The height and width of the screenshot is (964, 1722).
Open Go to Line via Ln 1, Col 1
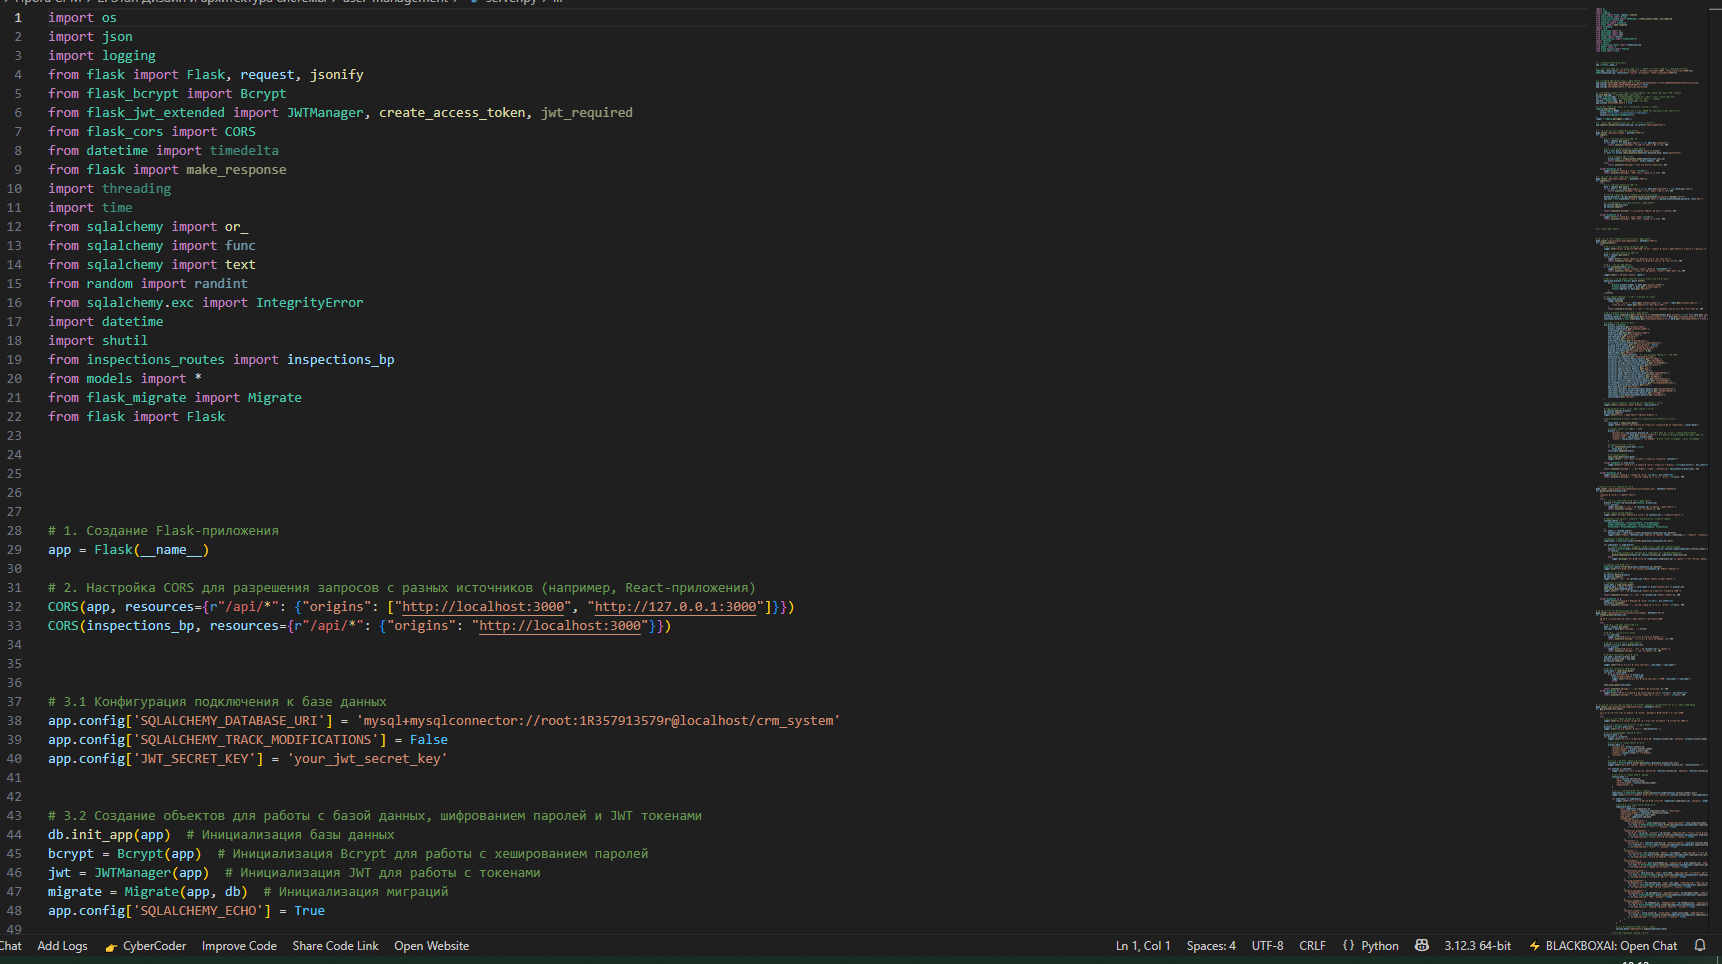pyautogui.click(x=1143, y=946)
